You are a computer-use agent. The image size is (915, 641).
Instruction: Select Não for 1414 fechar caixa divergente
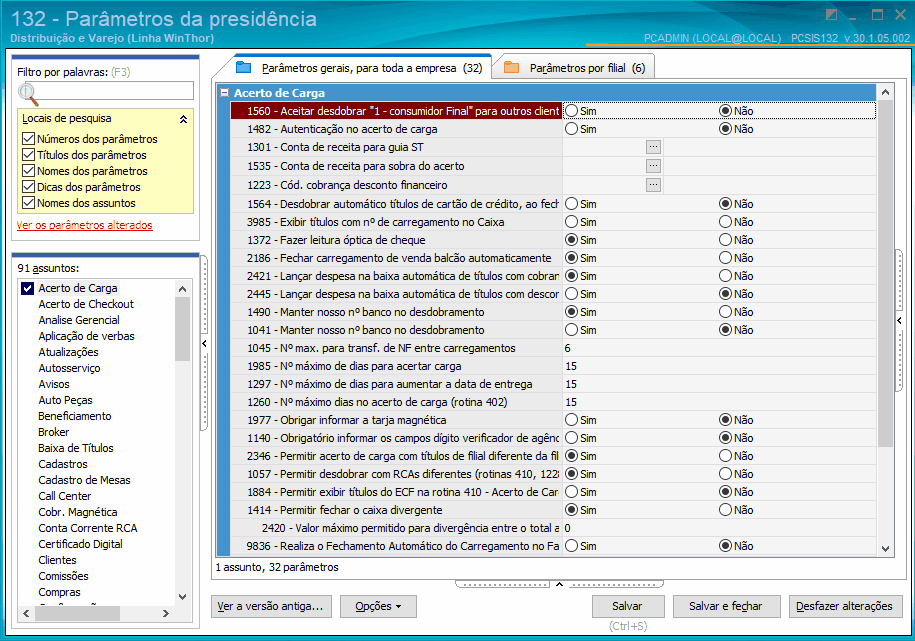725,510
